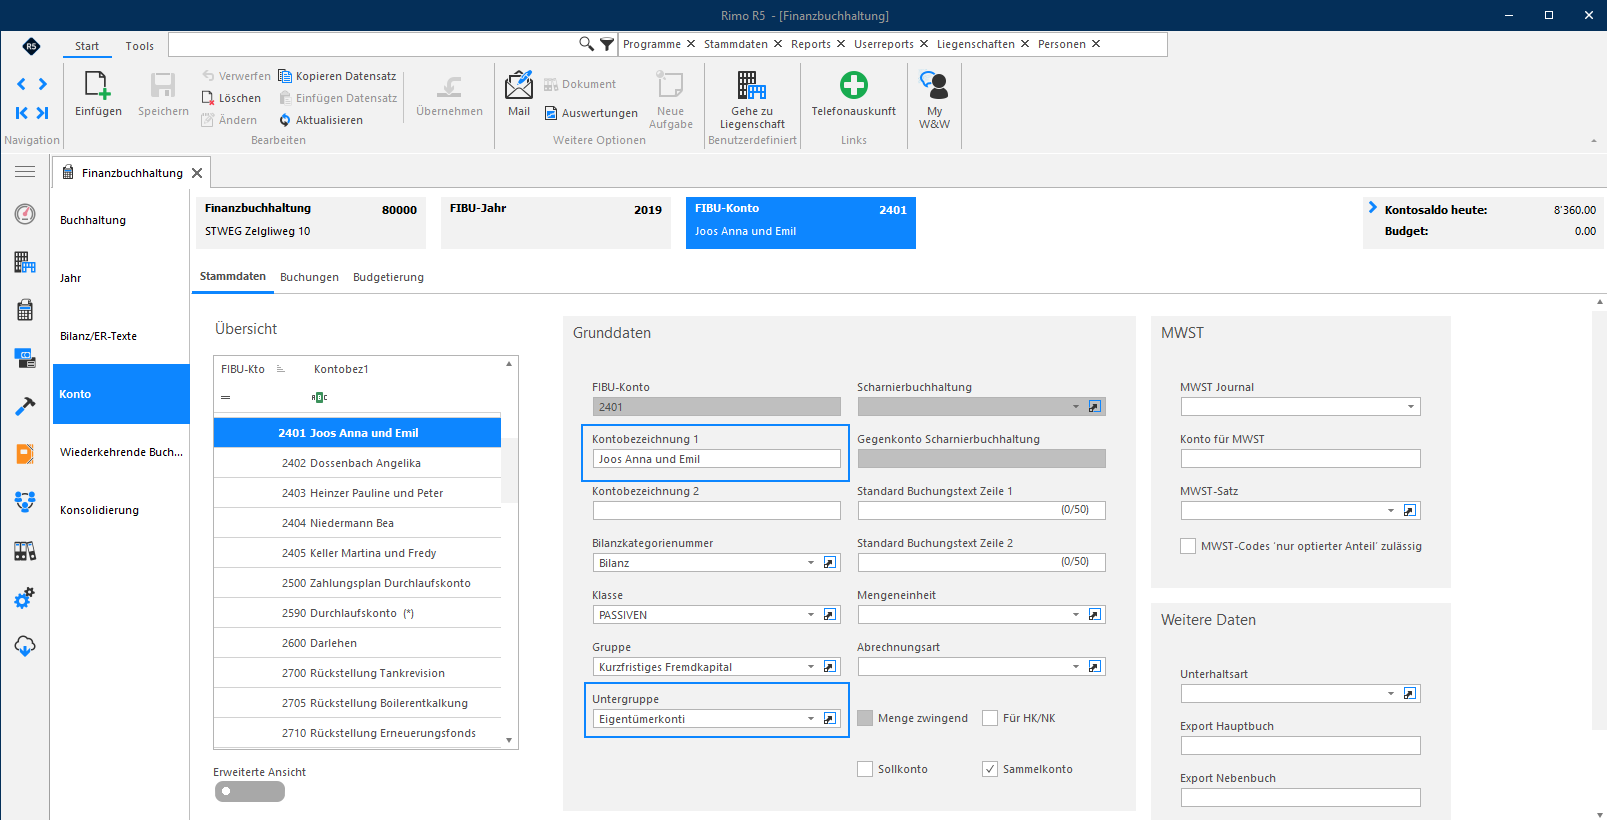Screen dimensions: 1607x820
Task: Click the calculator sidebar icon
Action: [25, 310]
